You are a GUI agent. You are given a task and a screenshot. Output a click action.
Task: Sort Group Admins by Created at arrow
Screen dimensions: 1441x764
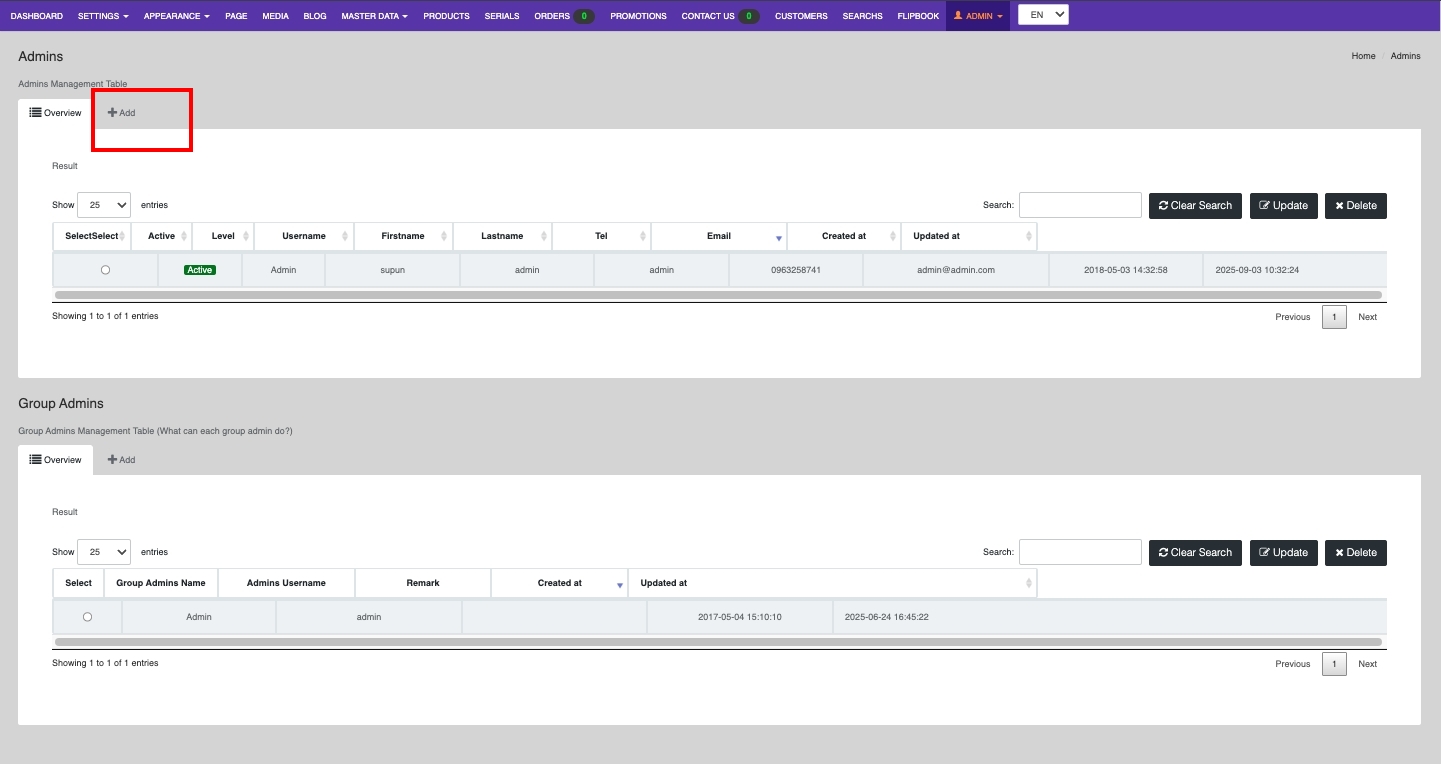619,584
